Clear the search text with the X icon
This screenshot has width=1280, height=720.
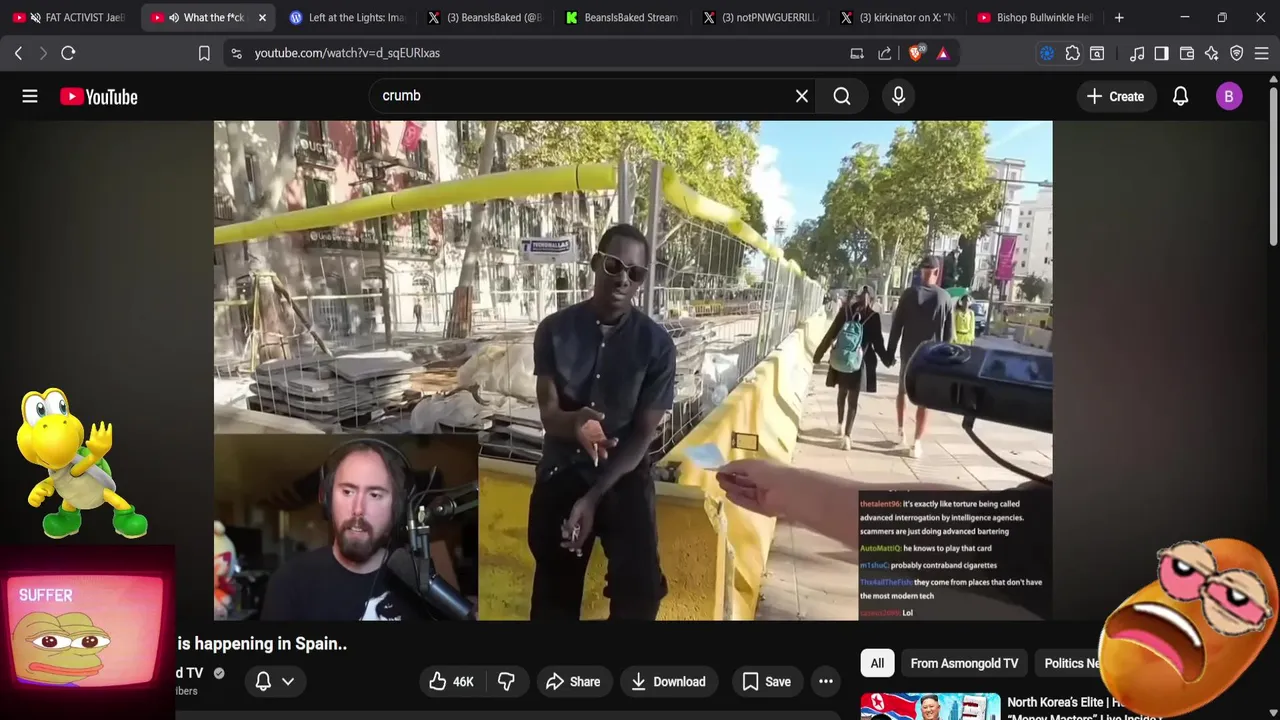(x=801, y=96)
